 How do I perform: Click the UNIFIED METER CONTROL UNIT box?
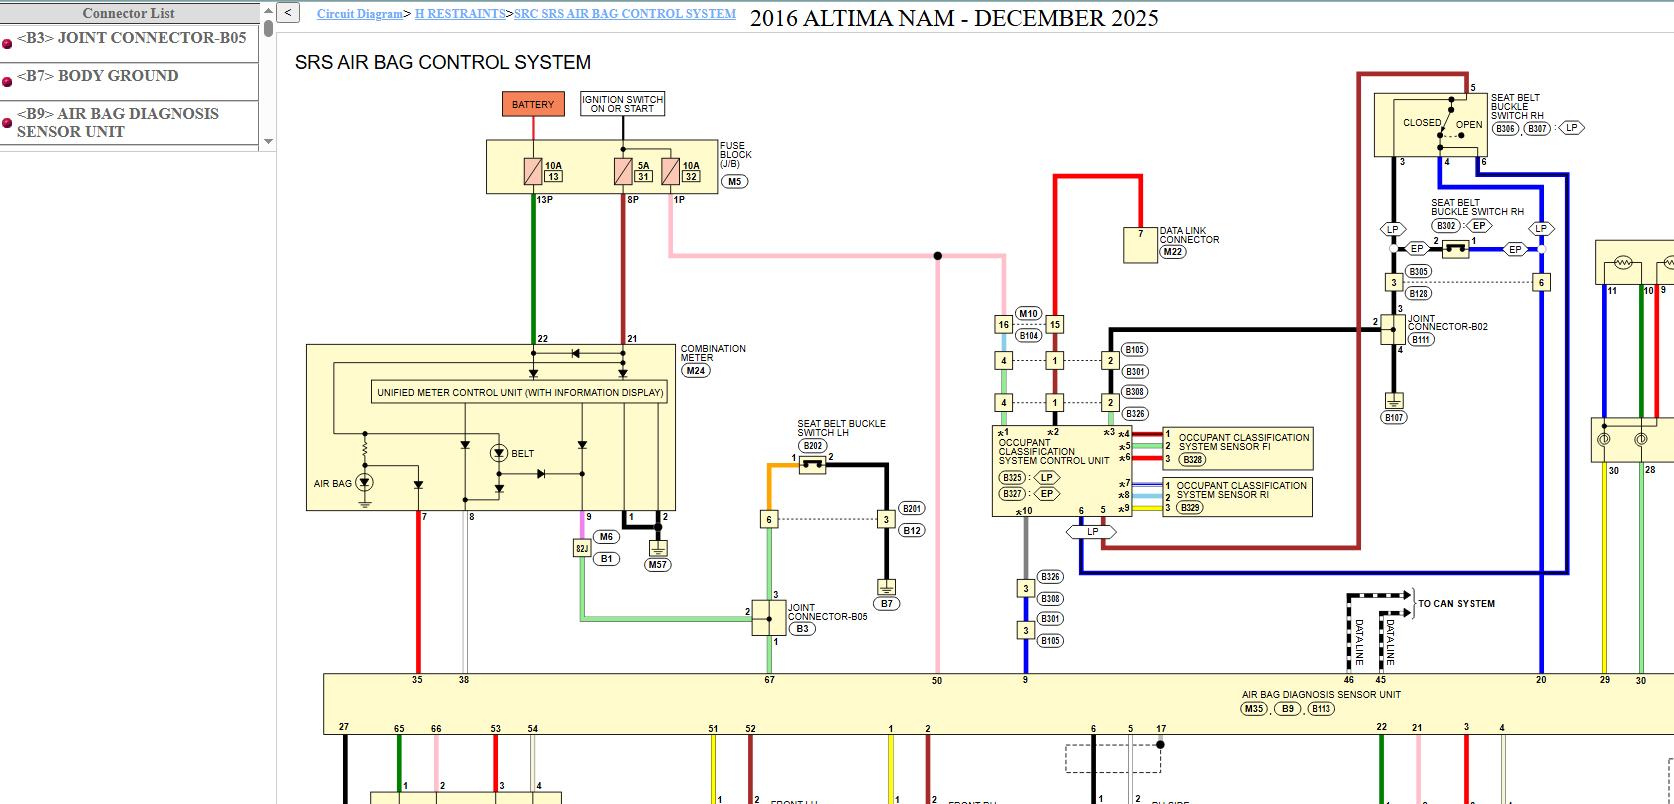520,392
